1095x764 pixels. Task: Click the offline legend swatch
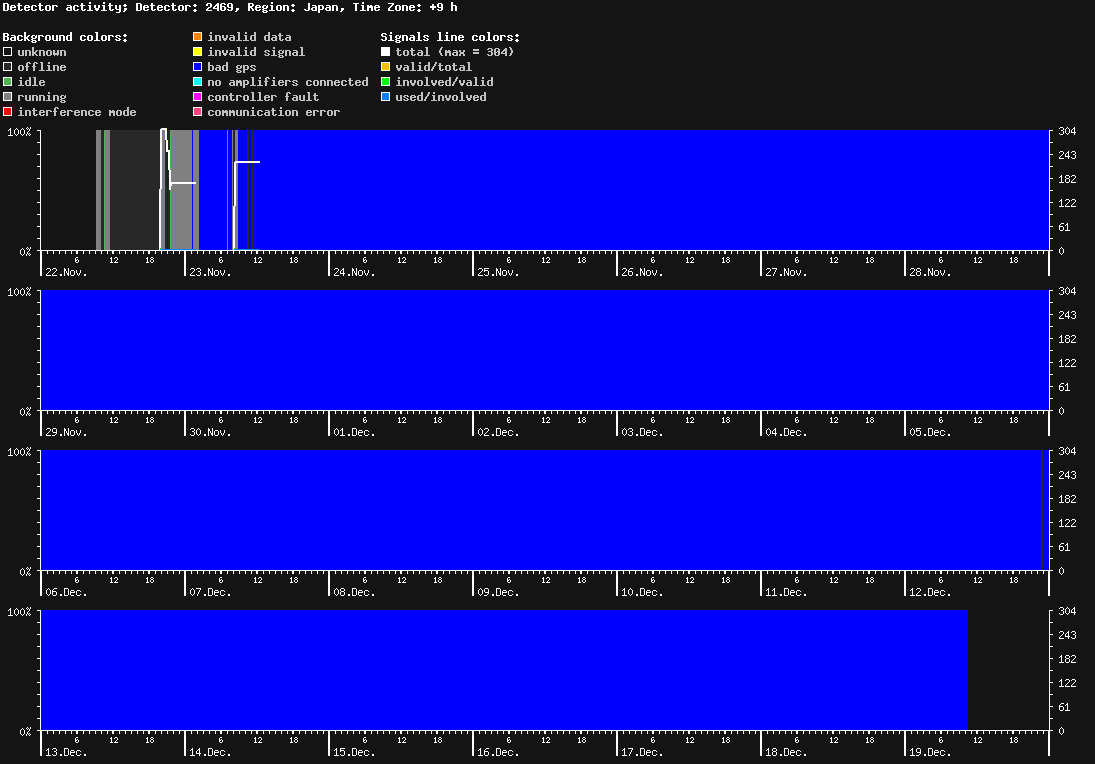click(8, 67)
